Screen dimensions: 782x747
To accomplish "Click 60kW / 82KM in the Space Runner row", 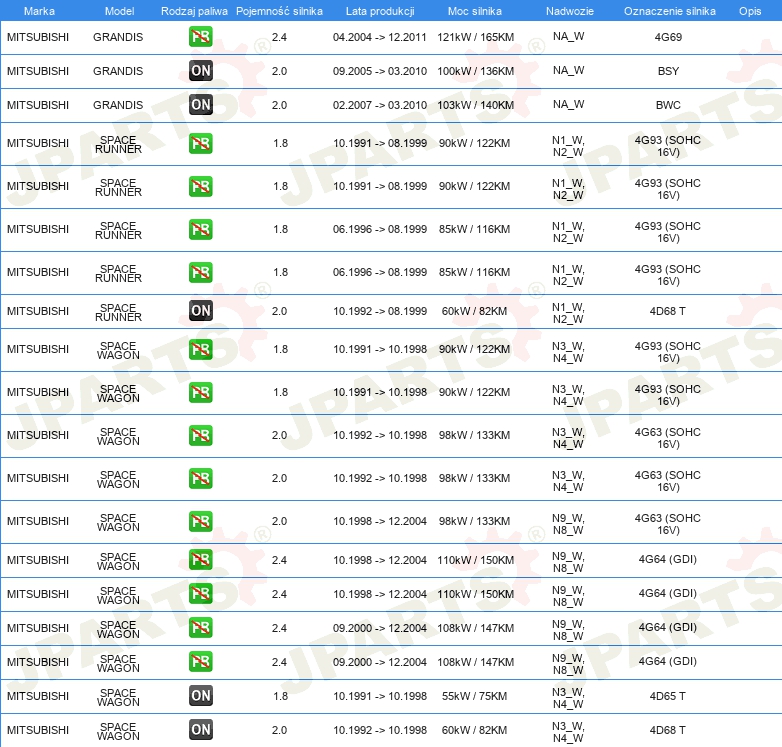I will click(x=474, y=311).
